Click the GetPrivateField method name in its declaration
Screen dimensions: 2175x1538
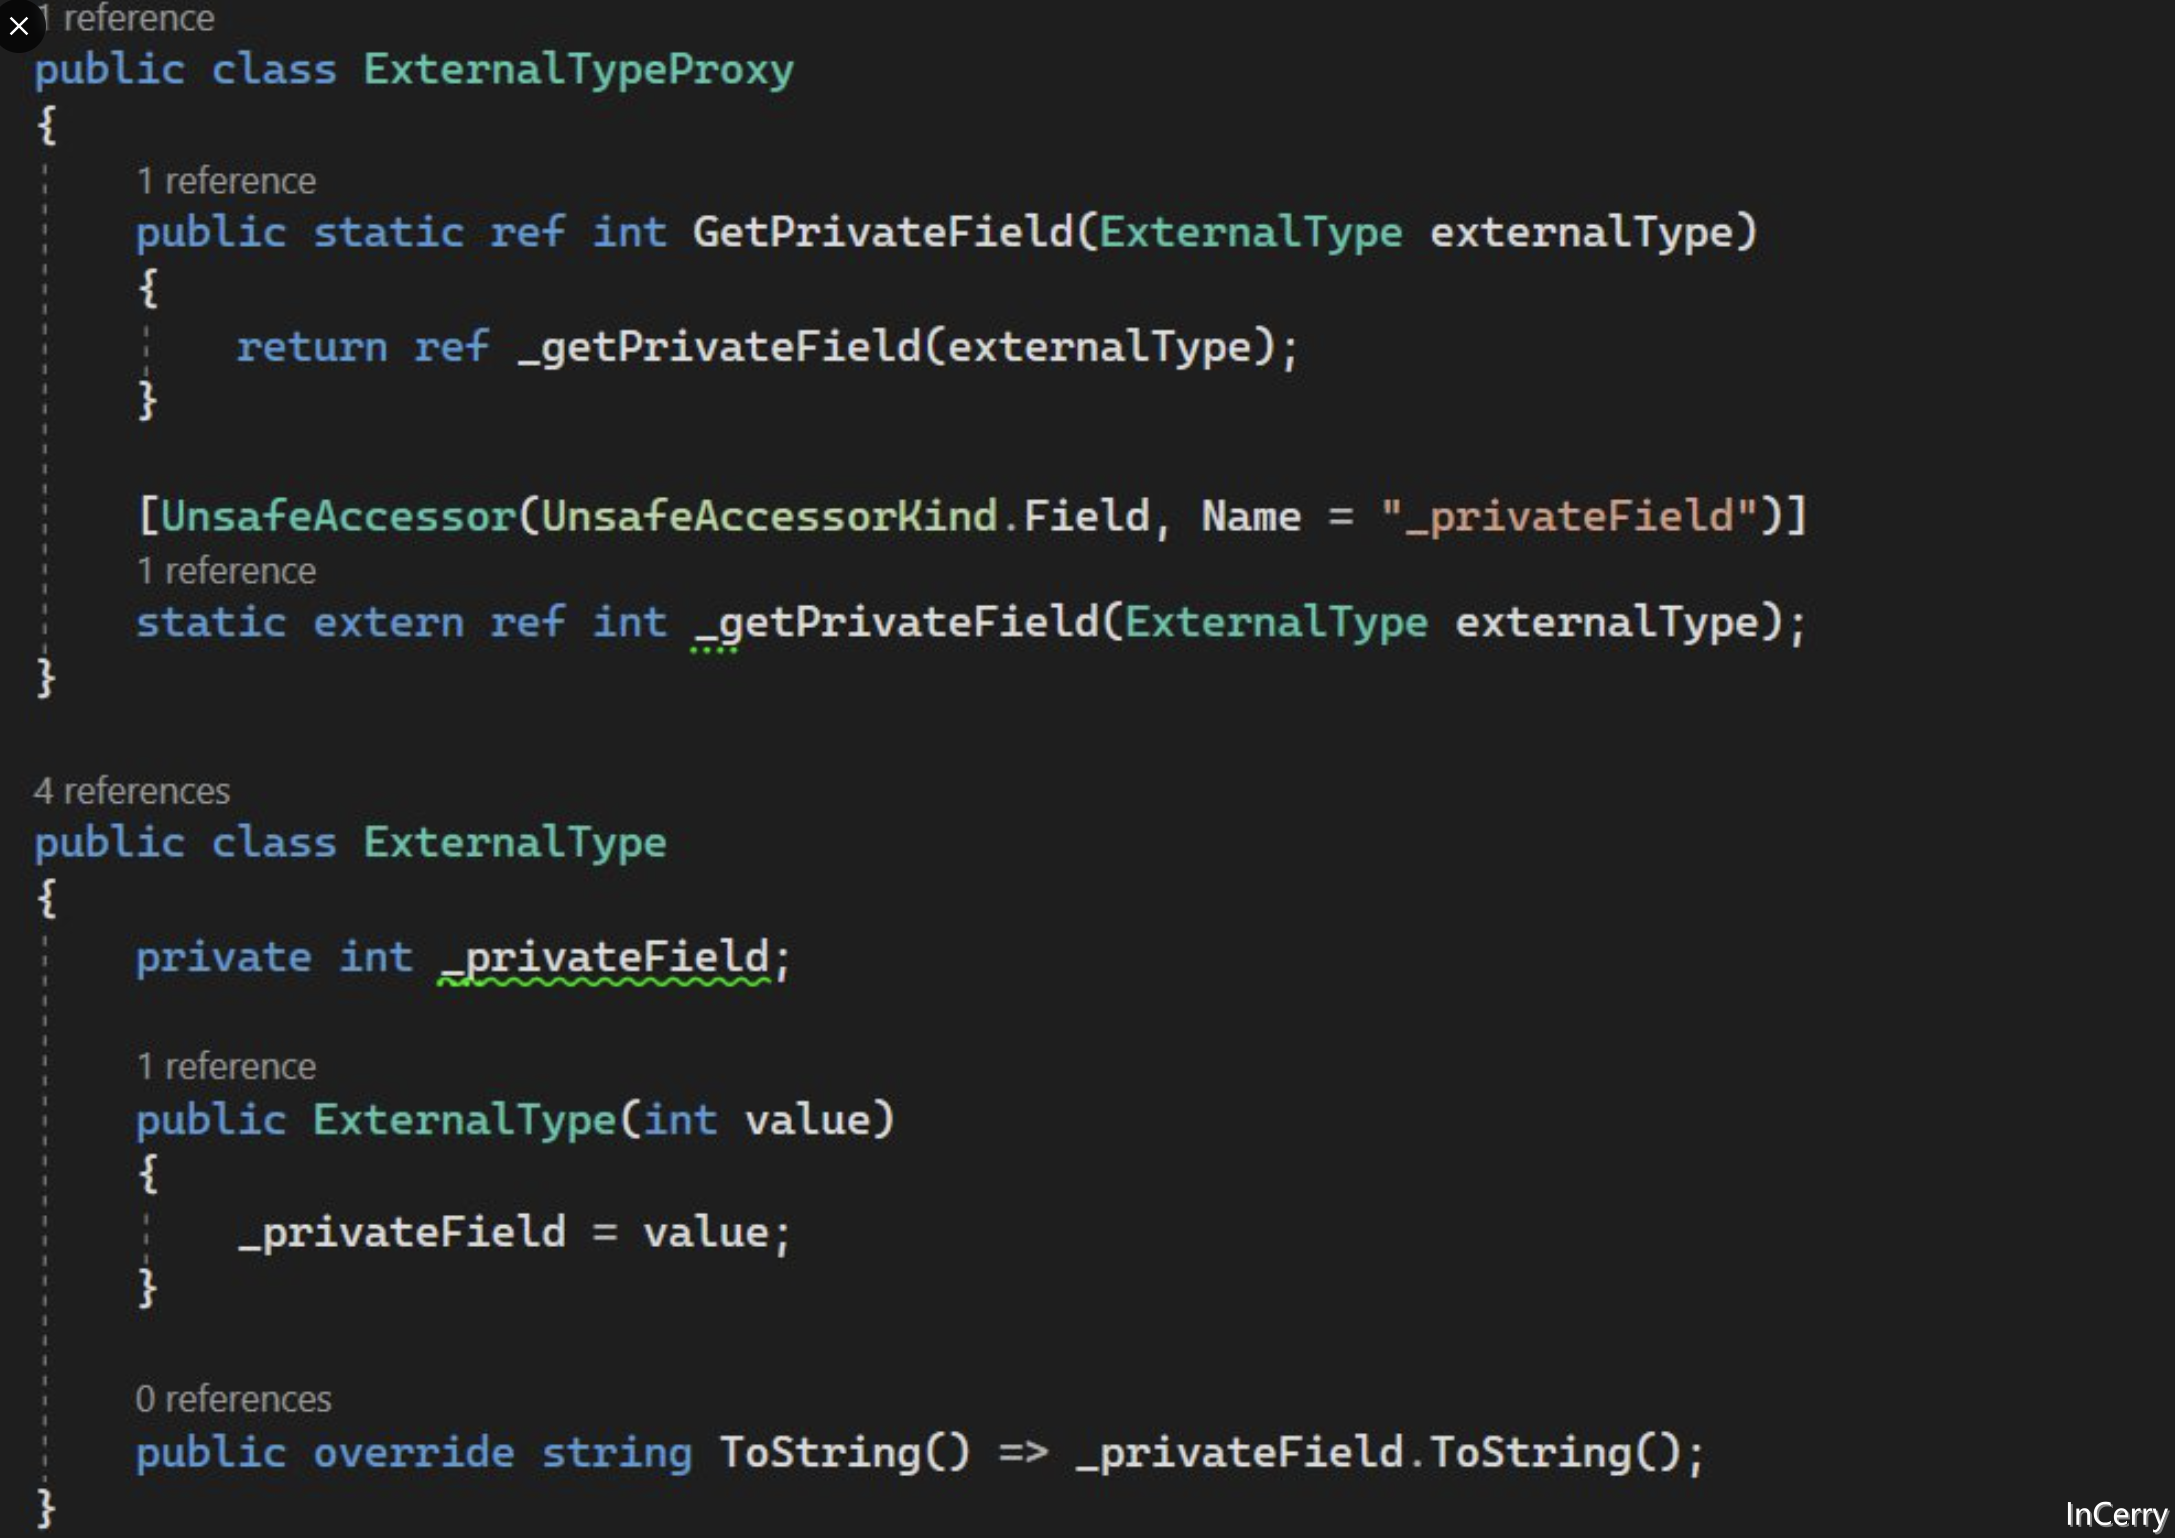pos(883,233)
